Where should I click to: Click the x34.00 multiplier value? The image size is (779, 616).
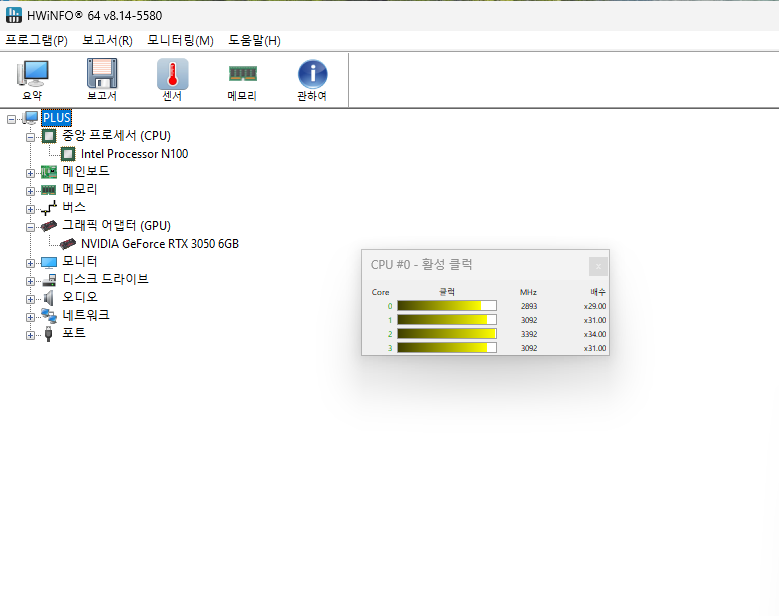click(595, 334)
